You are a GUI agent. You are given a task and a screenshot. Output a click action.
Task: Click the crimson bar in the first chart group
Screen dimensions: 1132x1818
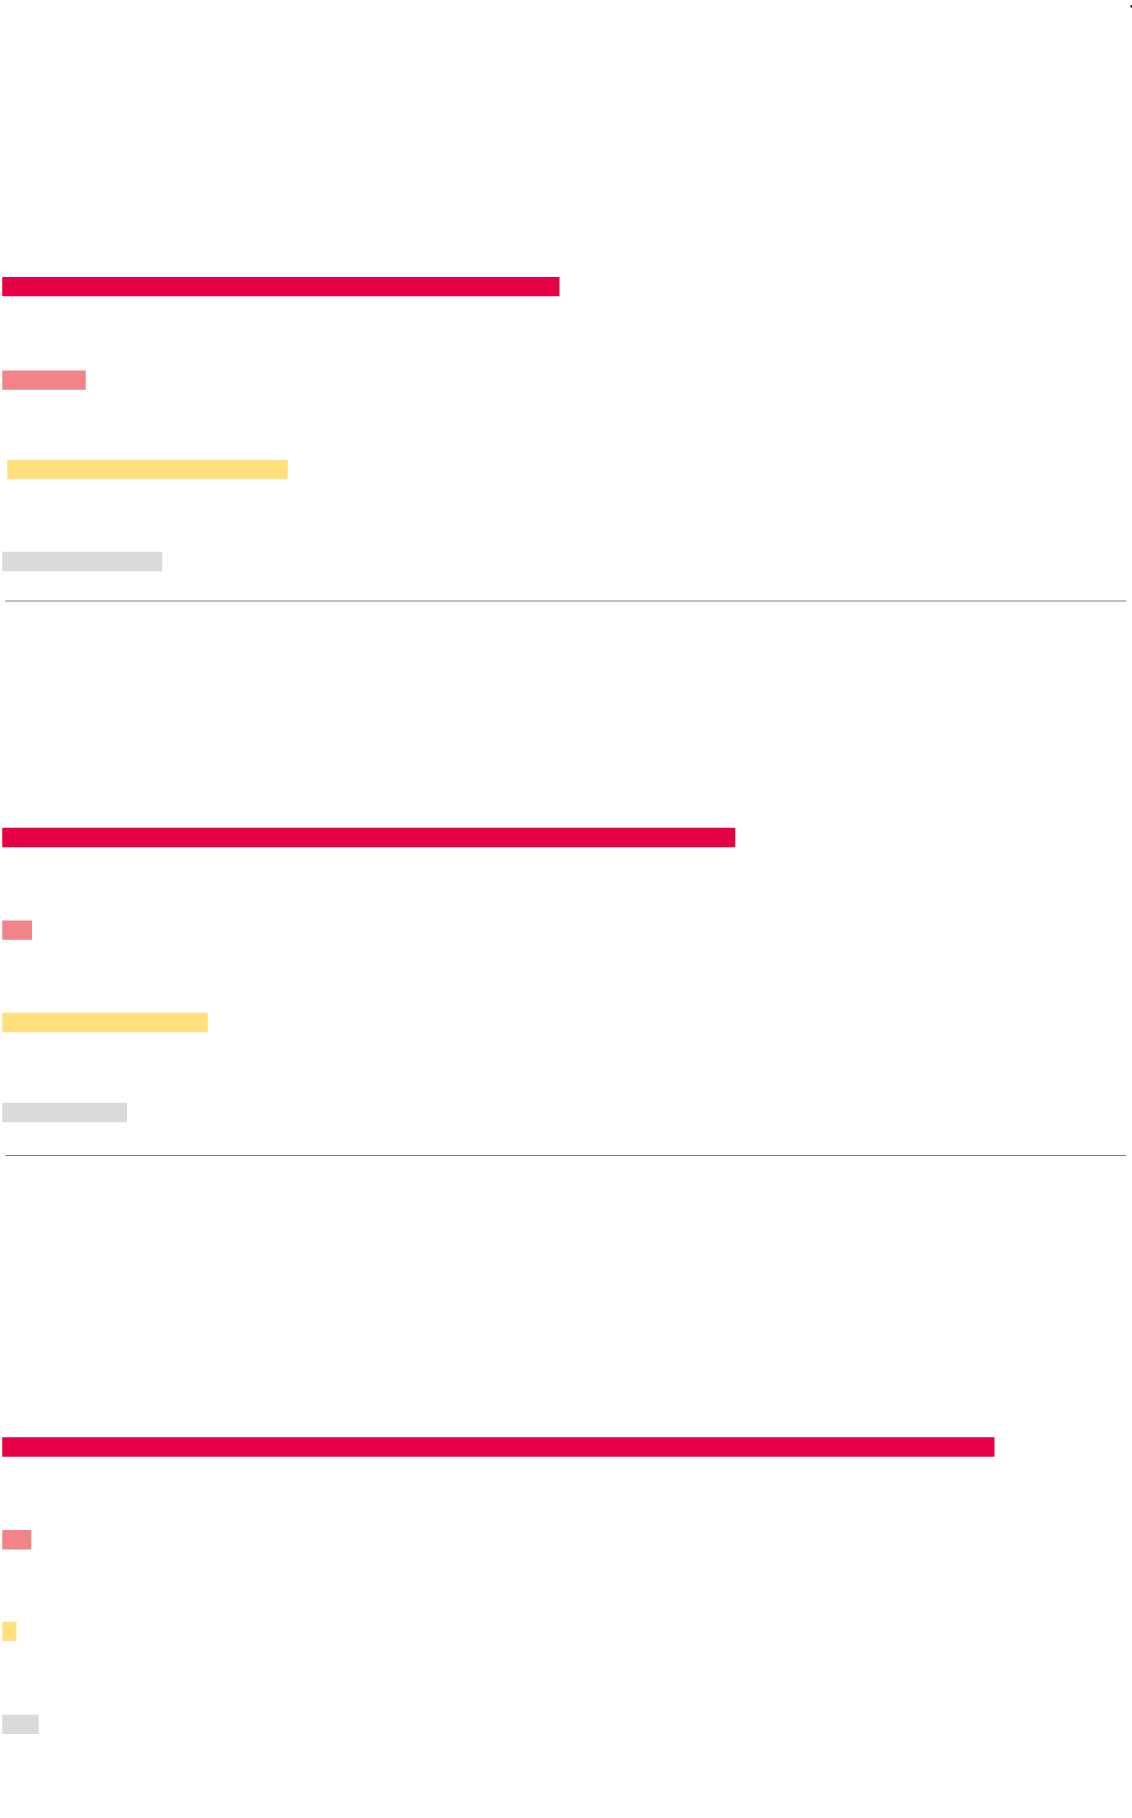point(281,287)
